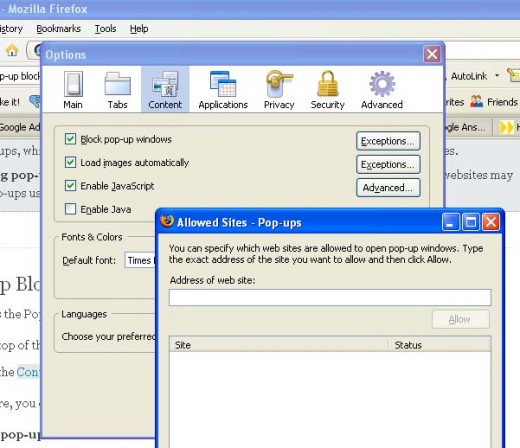Click the AutoLink toolbar button

[469, 76]
